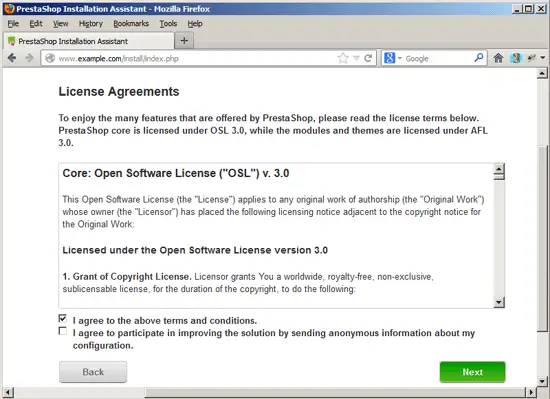The image size is (550, 399).
Task: Click the Back button
Action: coord(93,372)
